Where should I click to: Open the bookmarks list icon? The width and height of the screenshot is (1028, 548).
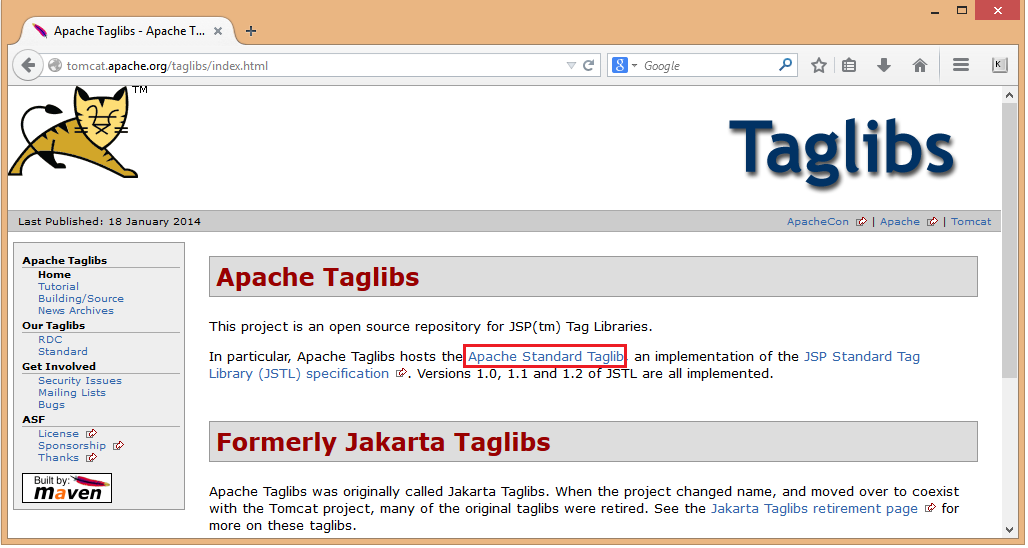click(849, 66)
